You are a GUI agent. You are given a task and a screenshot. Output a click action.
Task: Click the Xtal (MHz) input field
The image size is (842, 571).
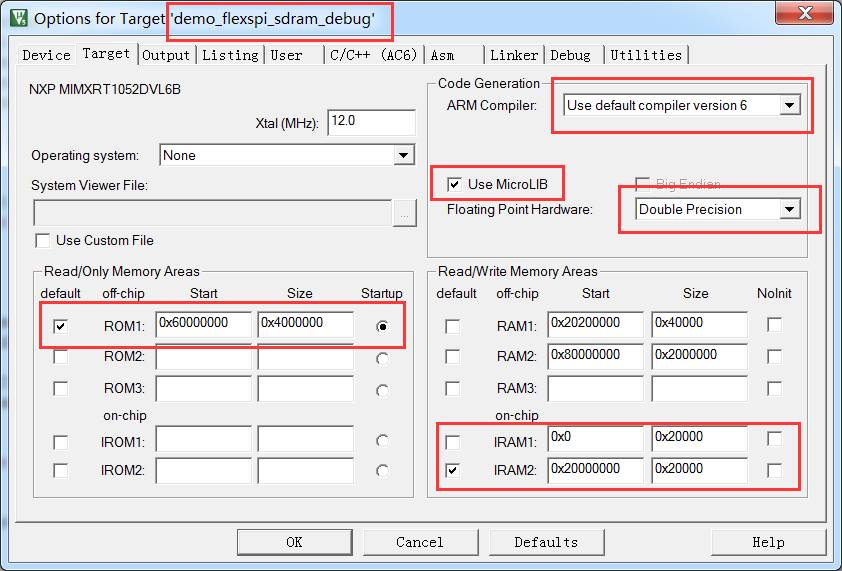point(372,122)
